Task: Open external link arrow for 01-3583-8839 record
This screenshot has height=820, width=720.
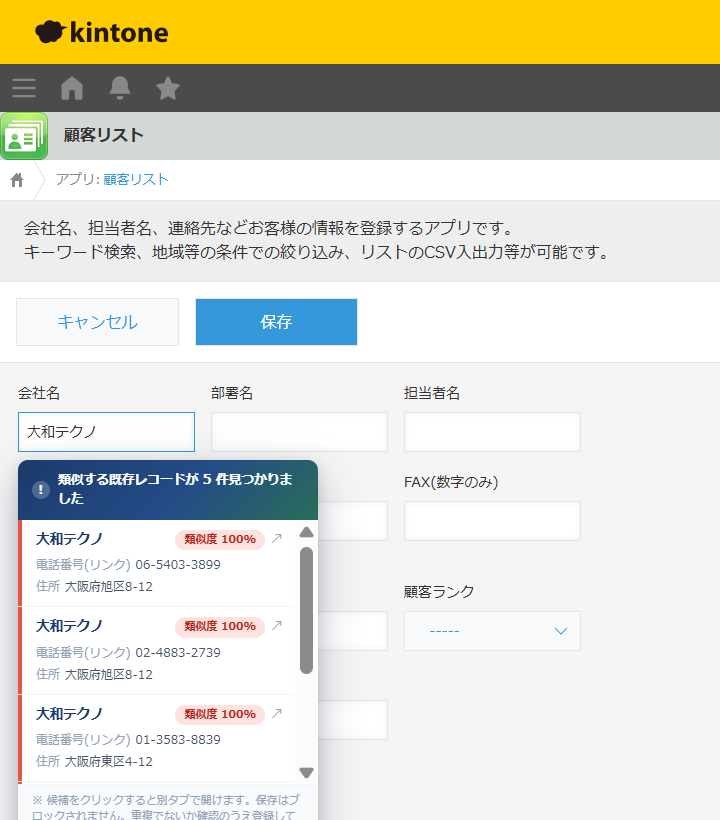Action: coord(277,713)
